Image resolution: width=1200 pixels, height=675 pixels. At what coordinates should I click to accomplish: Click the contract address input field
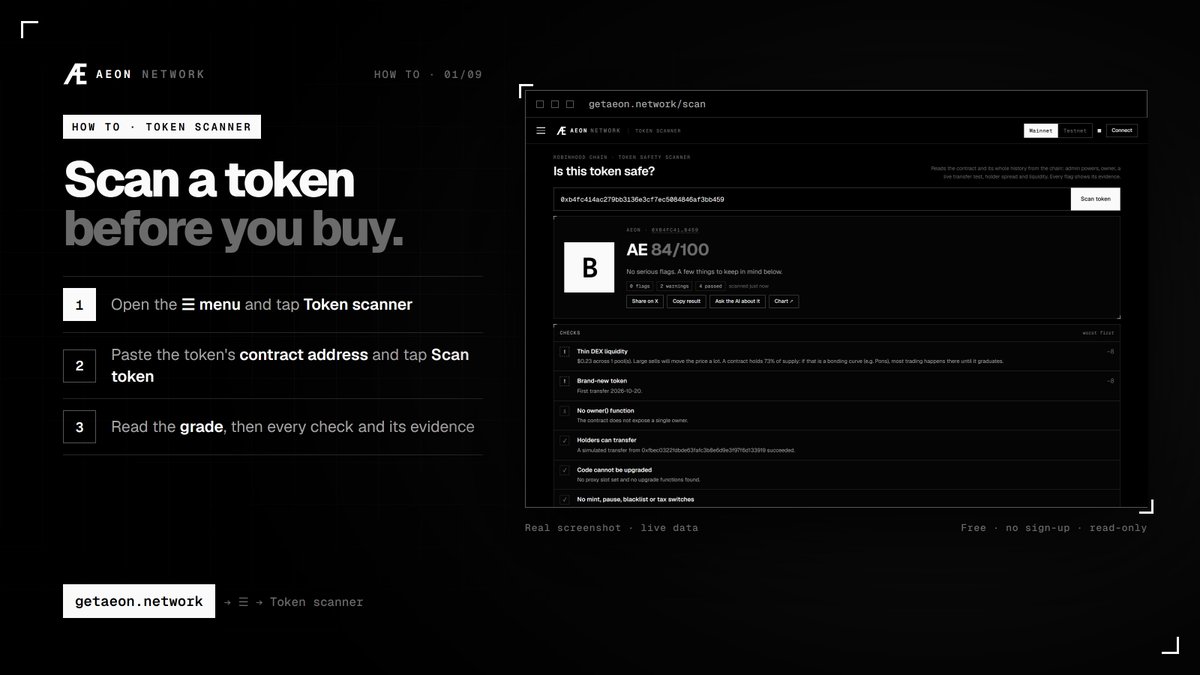point(812,199)
